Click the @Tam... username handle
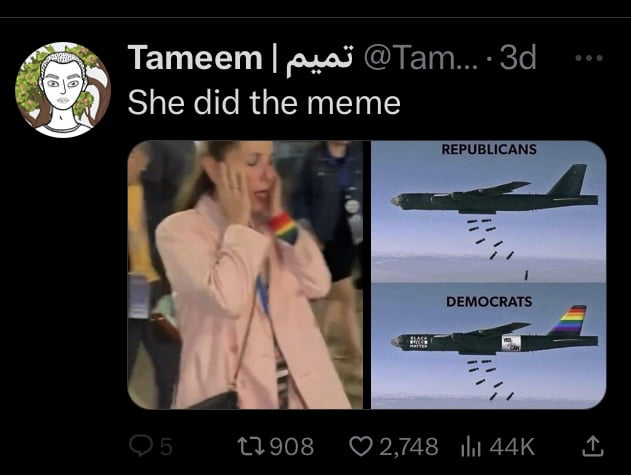Viewport: 631px width, 475px height. pyautogui.click(x=421, y=58)
